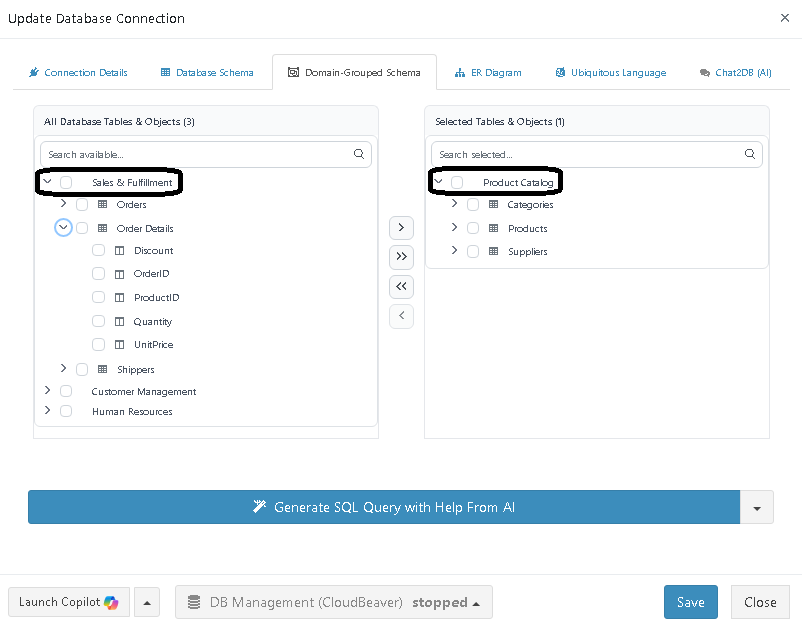
Task: Click the move-all-right double arrow button
Action: pos(401,257)
